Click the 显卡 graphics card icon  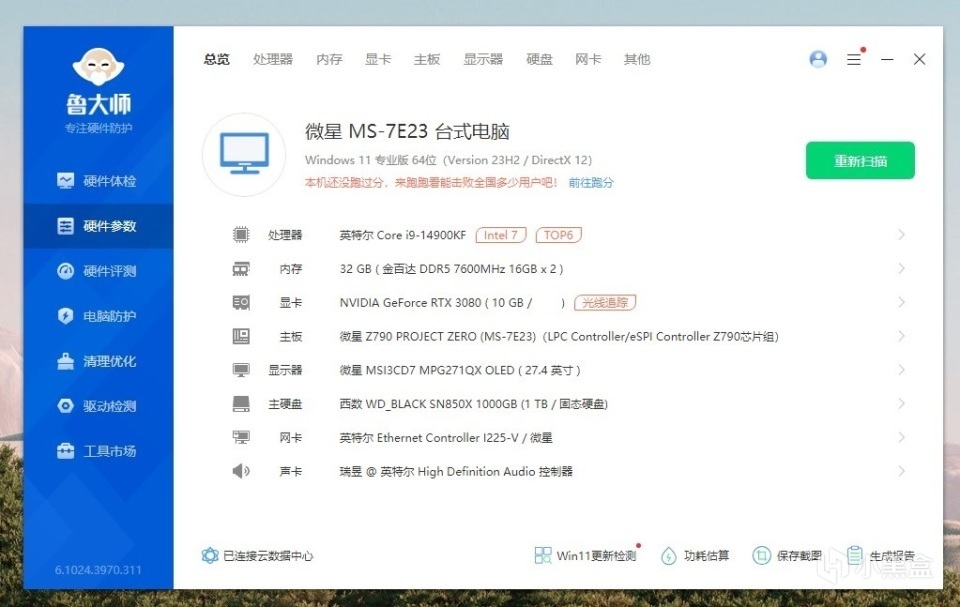tap(241, 303)
